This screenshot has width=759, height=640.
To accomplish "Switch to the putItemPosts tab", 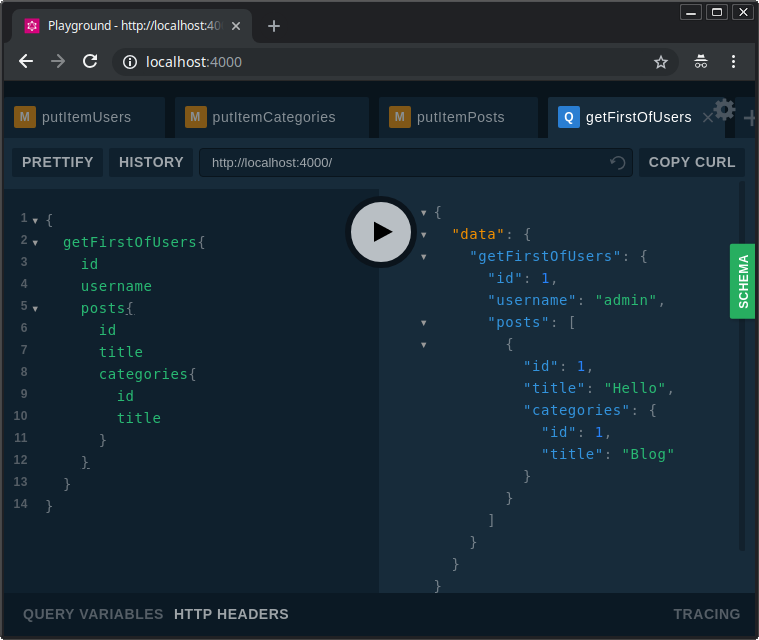I will click(458, 117).
